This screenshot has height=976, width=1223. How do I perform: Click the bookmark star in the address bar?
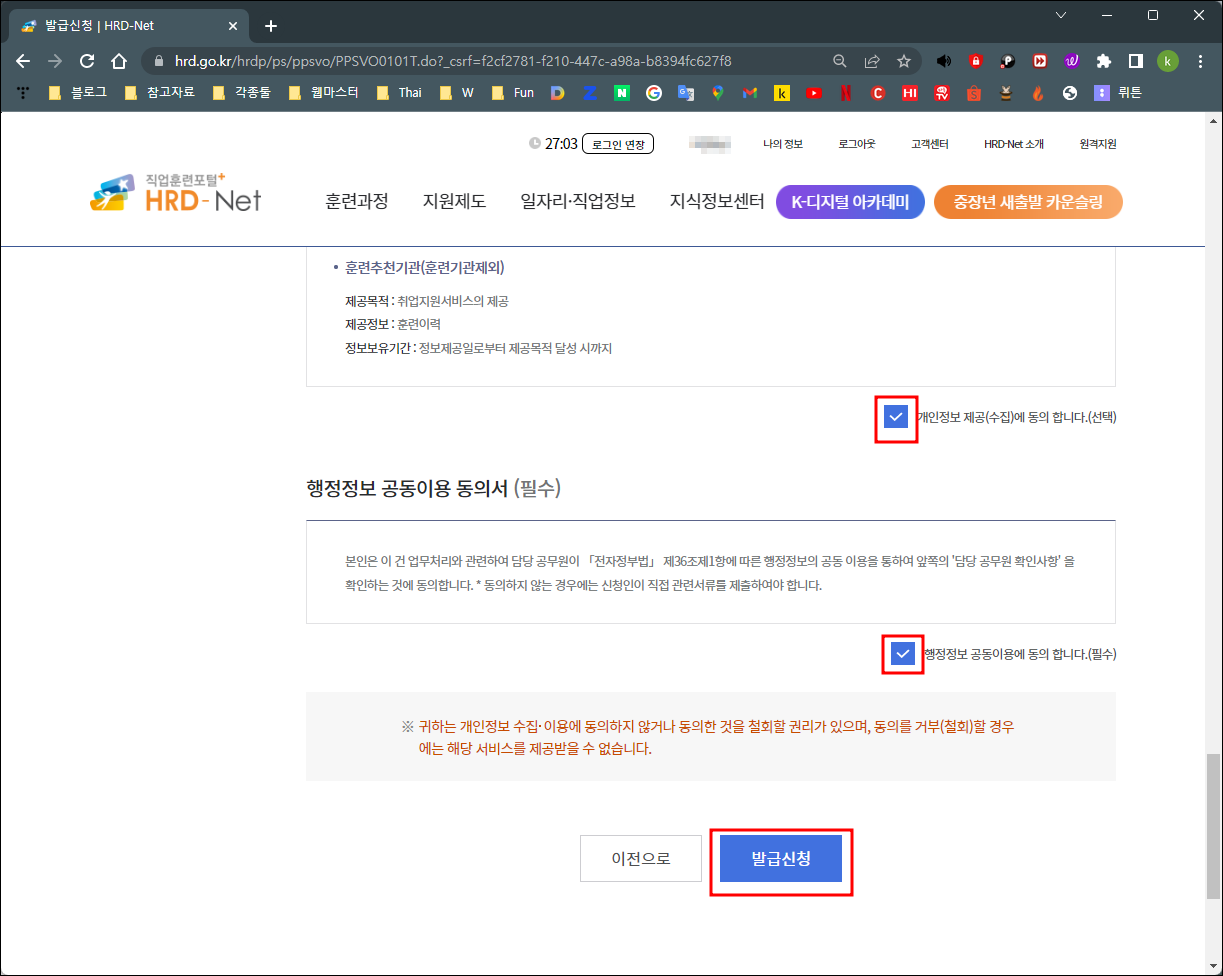coord(903,60)
